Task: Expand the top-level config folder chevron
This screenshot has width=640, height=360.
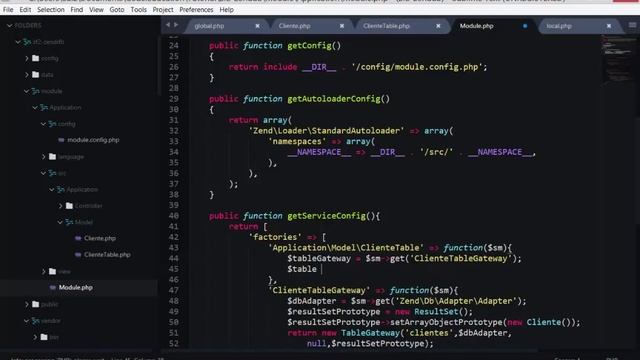Action: tap(27, 58)
